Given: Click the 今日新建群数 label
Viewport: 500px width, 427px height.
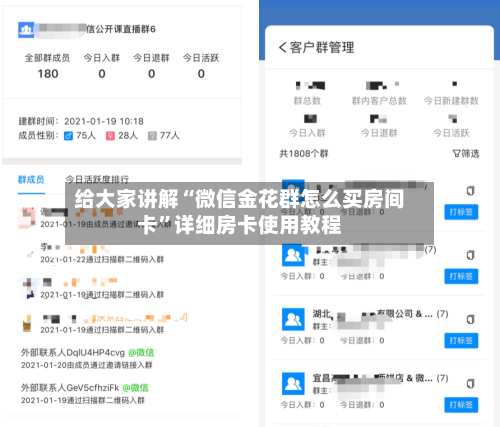Looking at the screenshot, I should click(451, 101).
